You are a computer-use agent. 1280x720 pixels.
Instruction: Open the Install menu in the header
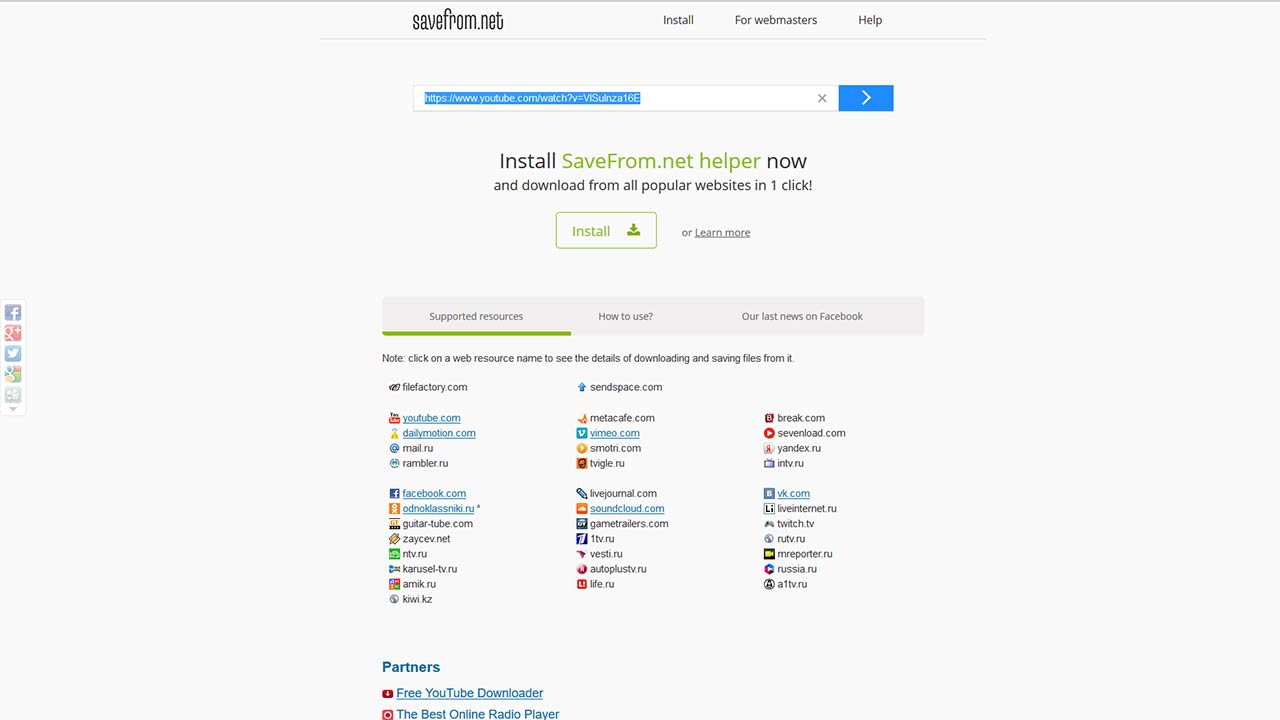pos(678,20)
